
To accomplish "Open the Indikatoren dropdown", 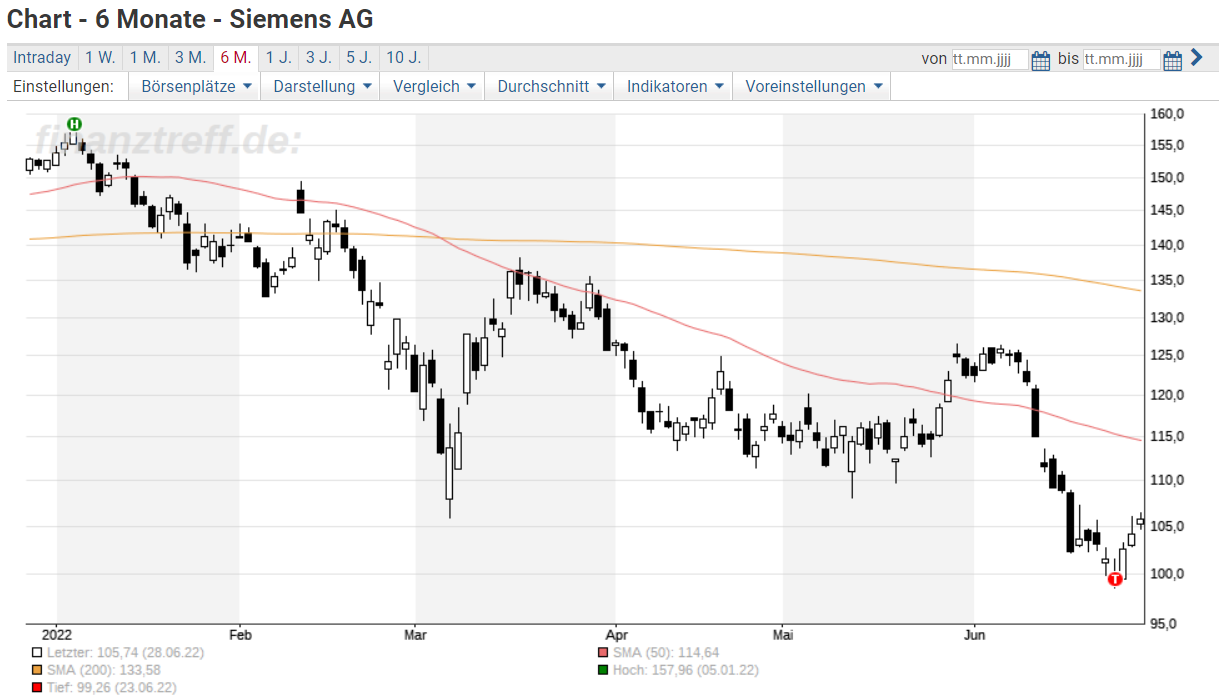I will [674, 87].
